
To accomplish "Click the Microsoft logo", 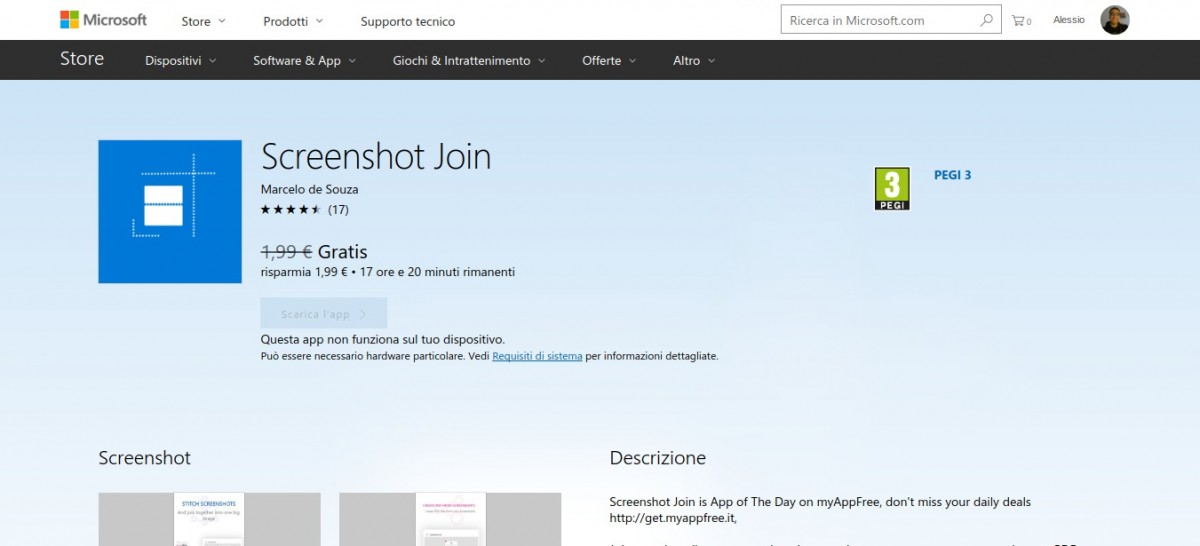I will click(x=103, y=20).
